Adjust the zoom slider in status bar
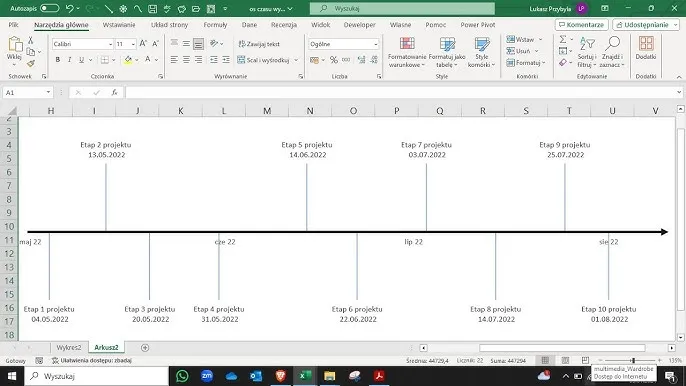 (x=633, y=360)
